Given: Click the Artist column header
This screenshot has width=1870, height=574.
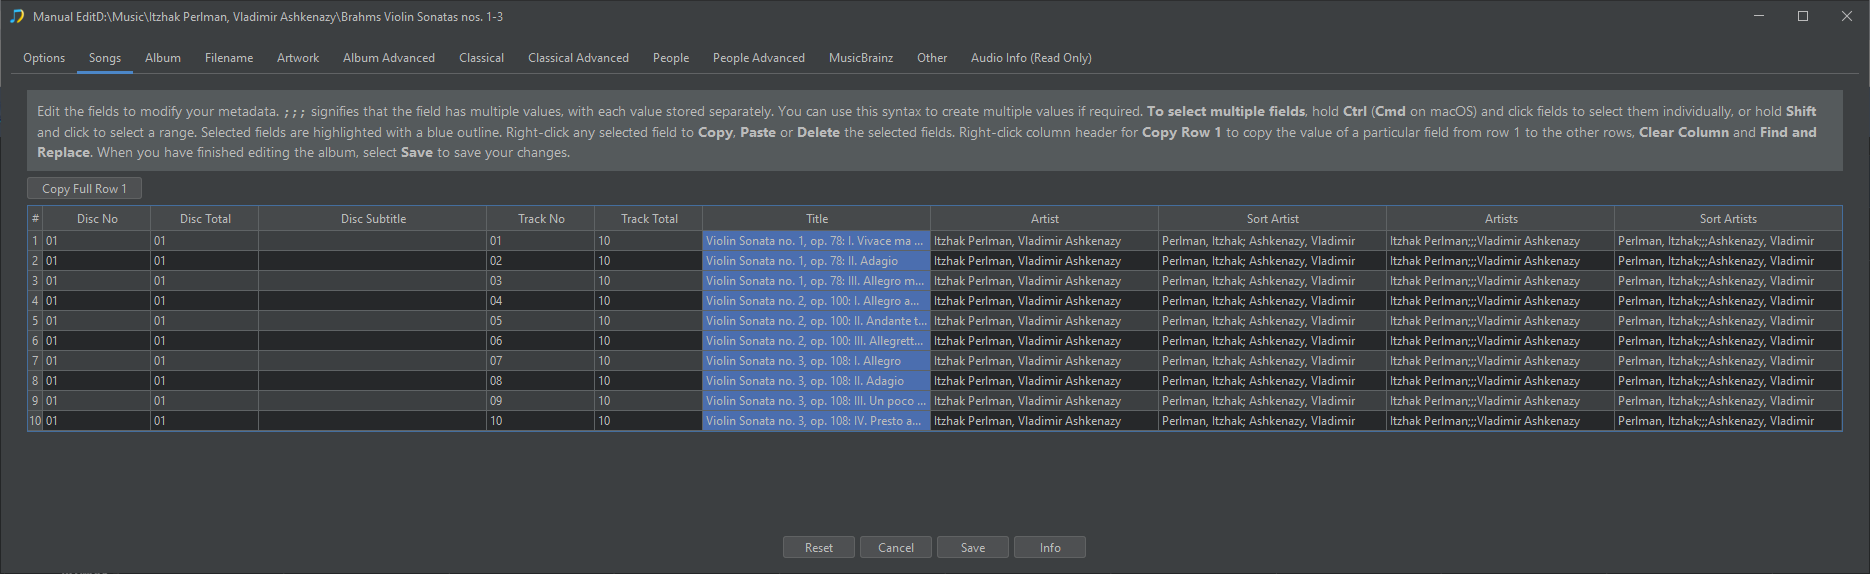Looking at the screenshot, I should (1045, 219).
